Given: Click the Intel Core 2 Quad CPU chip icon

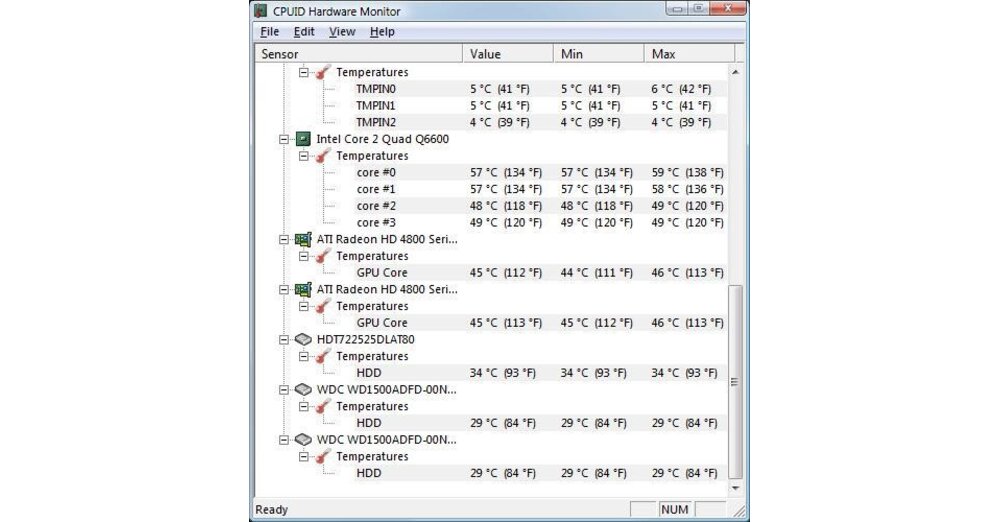Looking at the screenshot, I should [x=304, y=139].
